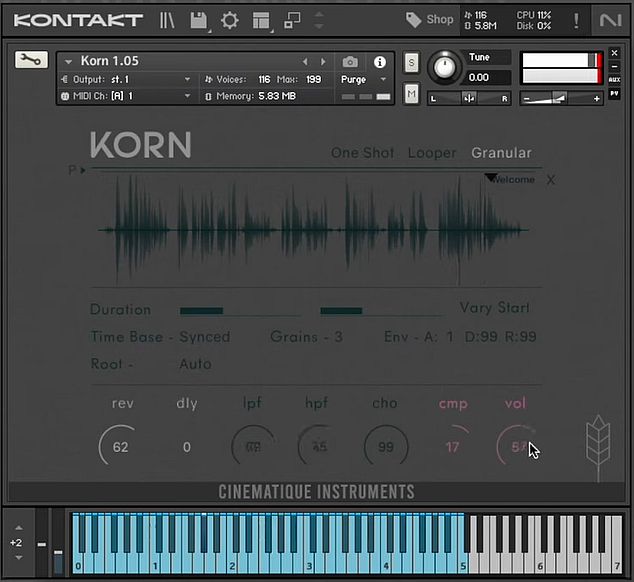The image size is (634, 582).
Task: Toggle the vol effect label
Action: 515,403
